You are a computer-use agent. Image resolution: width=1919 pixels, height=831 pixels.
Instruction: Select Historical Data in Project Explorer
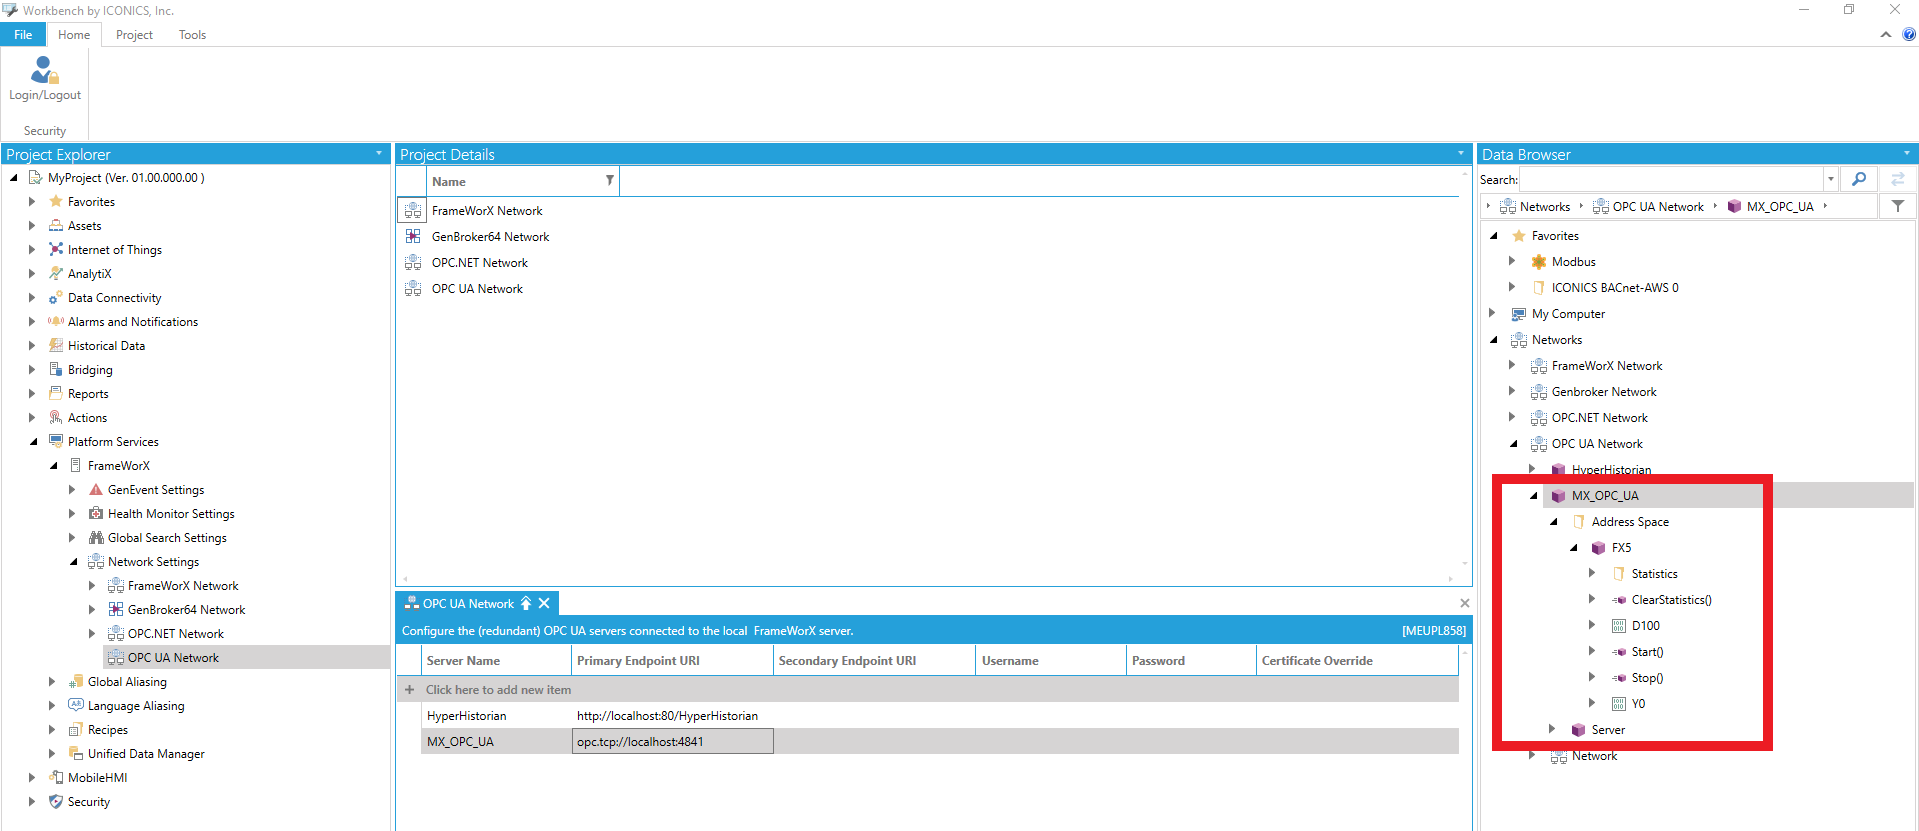point(106,346)
